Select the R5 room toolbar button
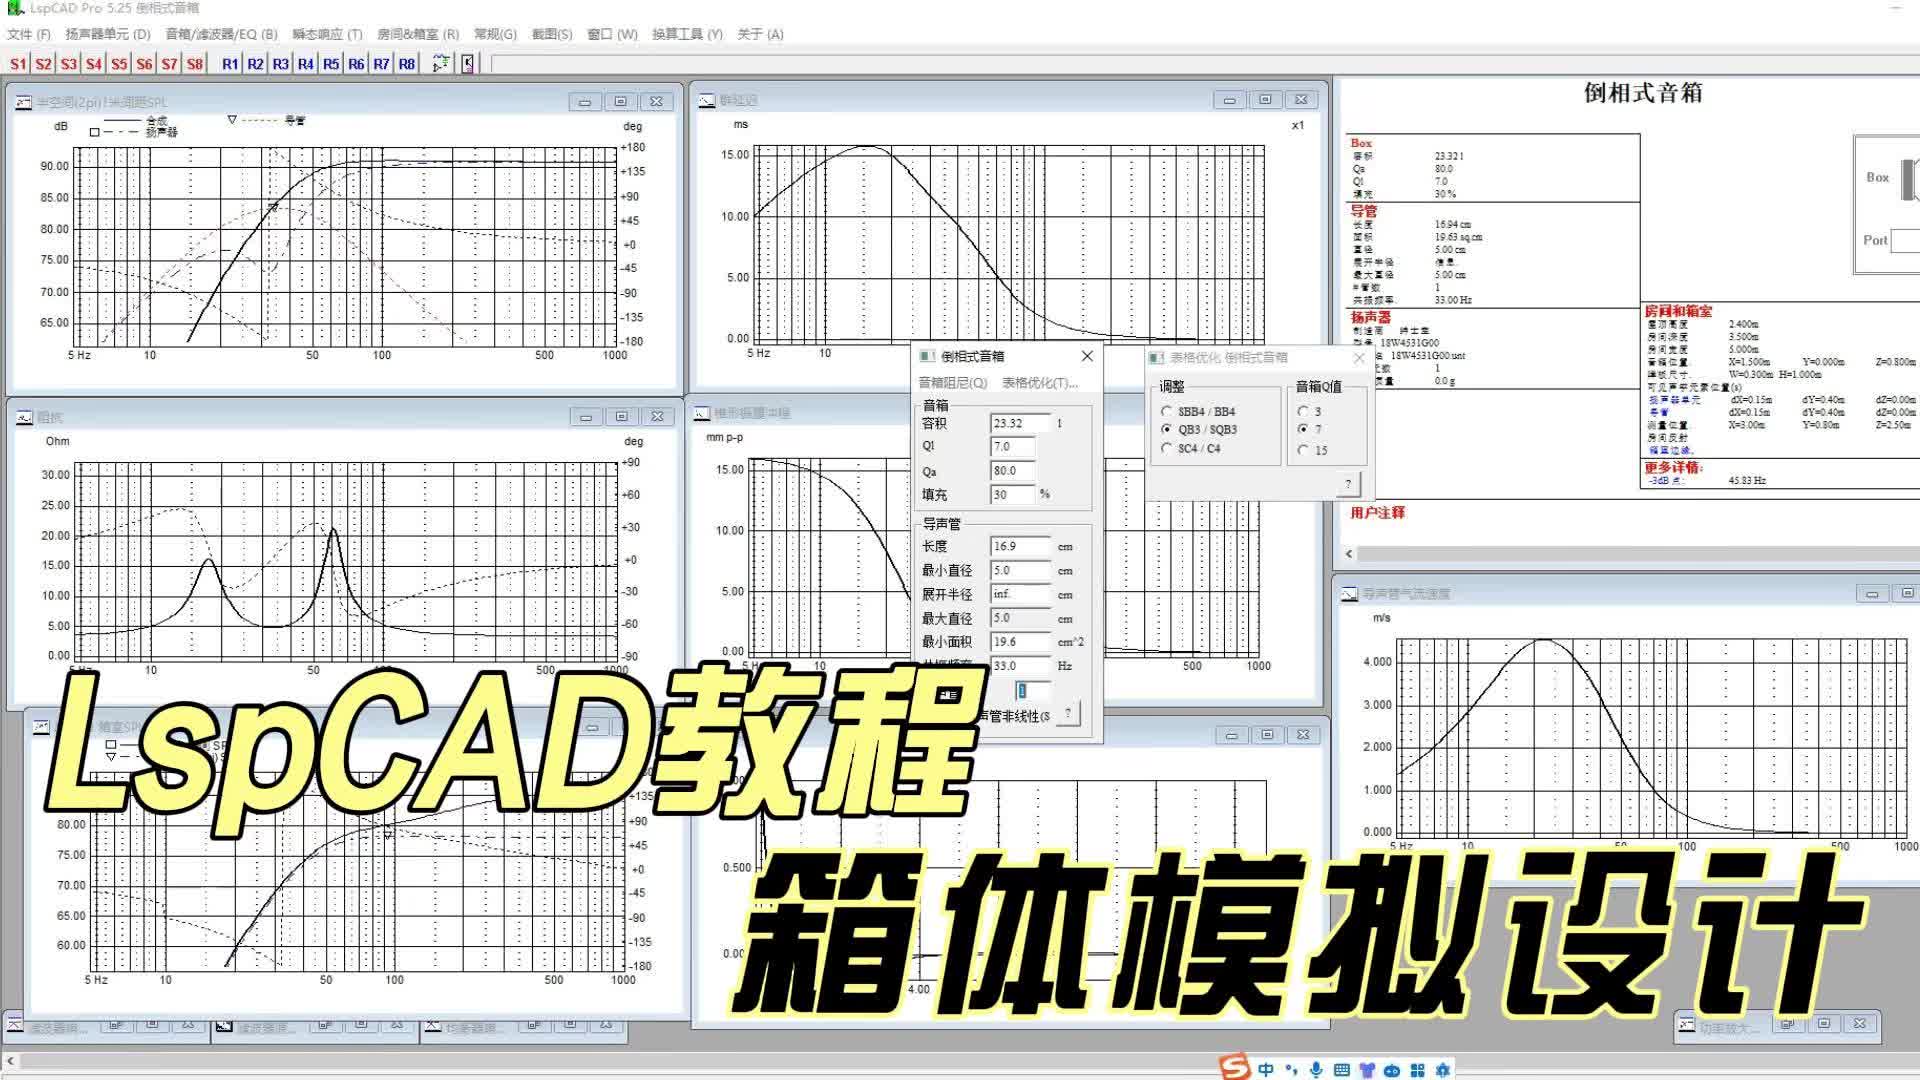Image resolution: width=1920 pixels, height=1080 pixels. point(331,64)
